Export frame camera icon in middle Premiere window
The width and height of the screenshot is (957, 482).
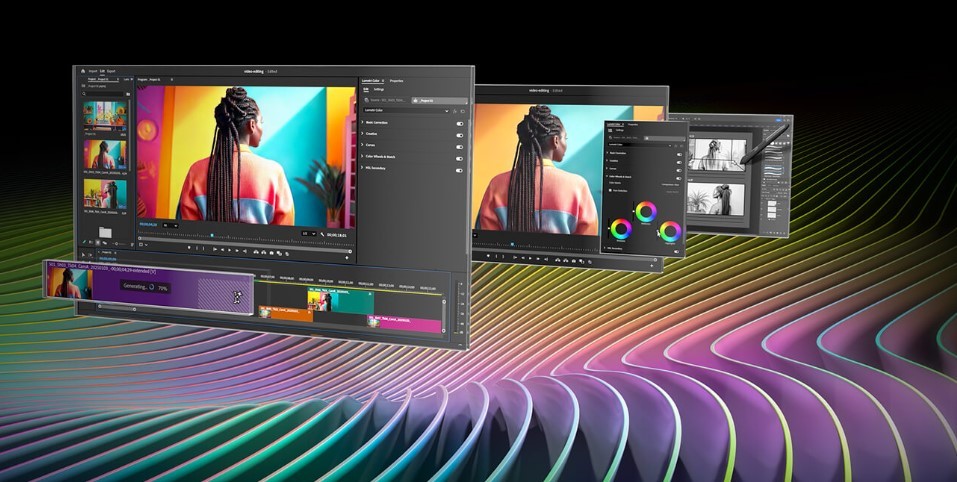point(574,261)
